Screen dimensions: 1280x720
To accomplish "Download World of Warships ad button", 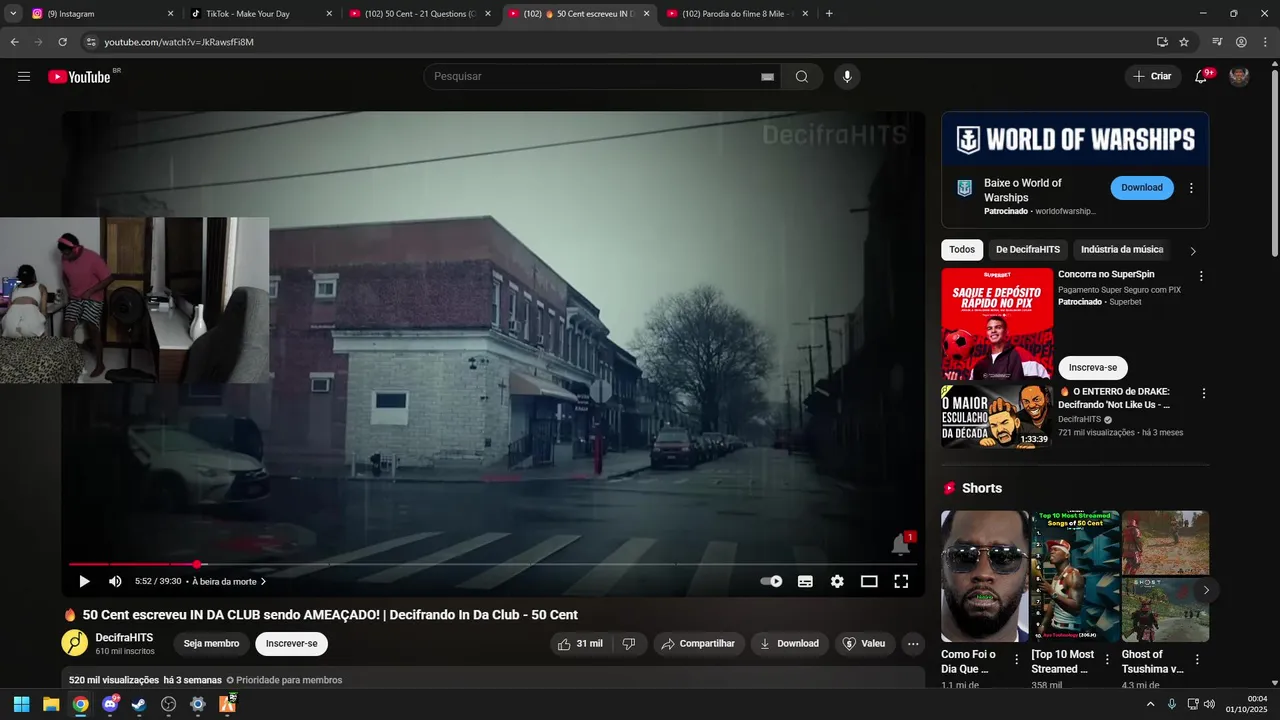I will point(1141,188).
